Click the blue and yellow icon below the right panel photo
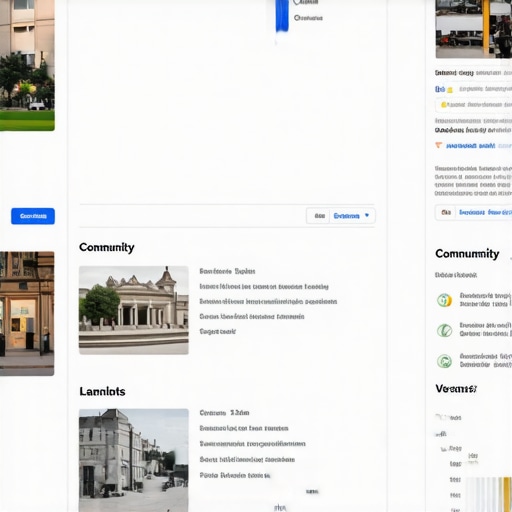 point(444,89)
